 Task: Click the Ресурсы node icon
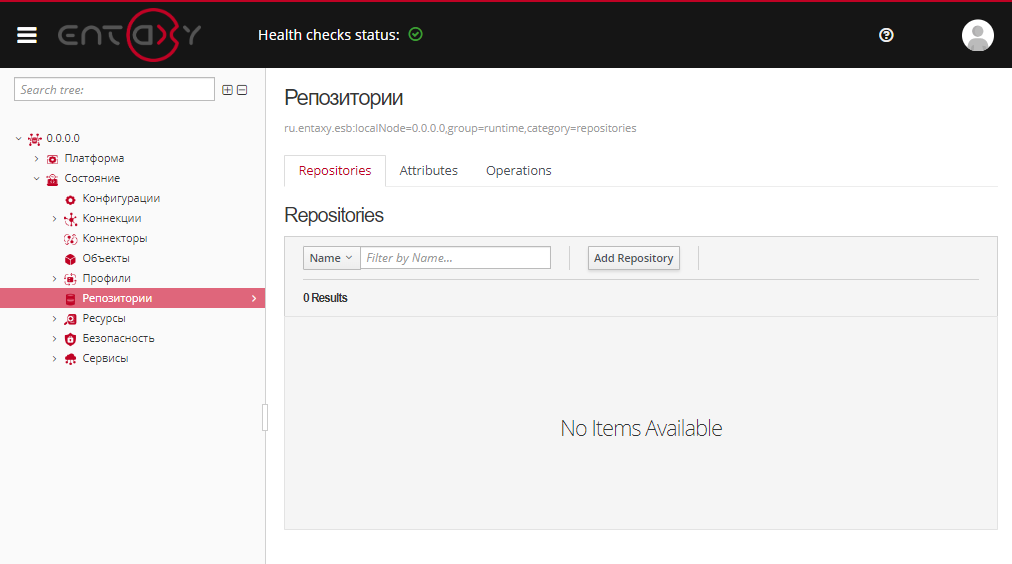coord(70,319)
